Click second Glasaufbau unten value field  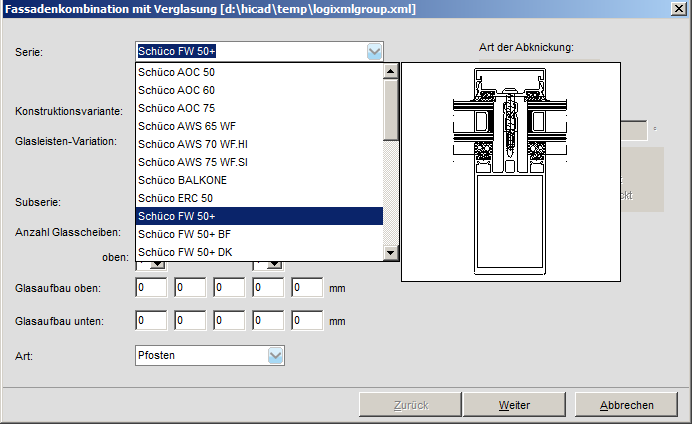[x=190, y=321]
